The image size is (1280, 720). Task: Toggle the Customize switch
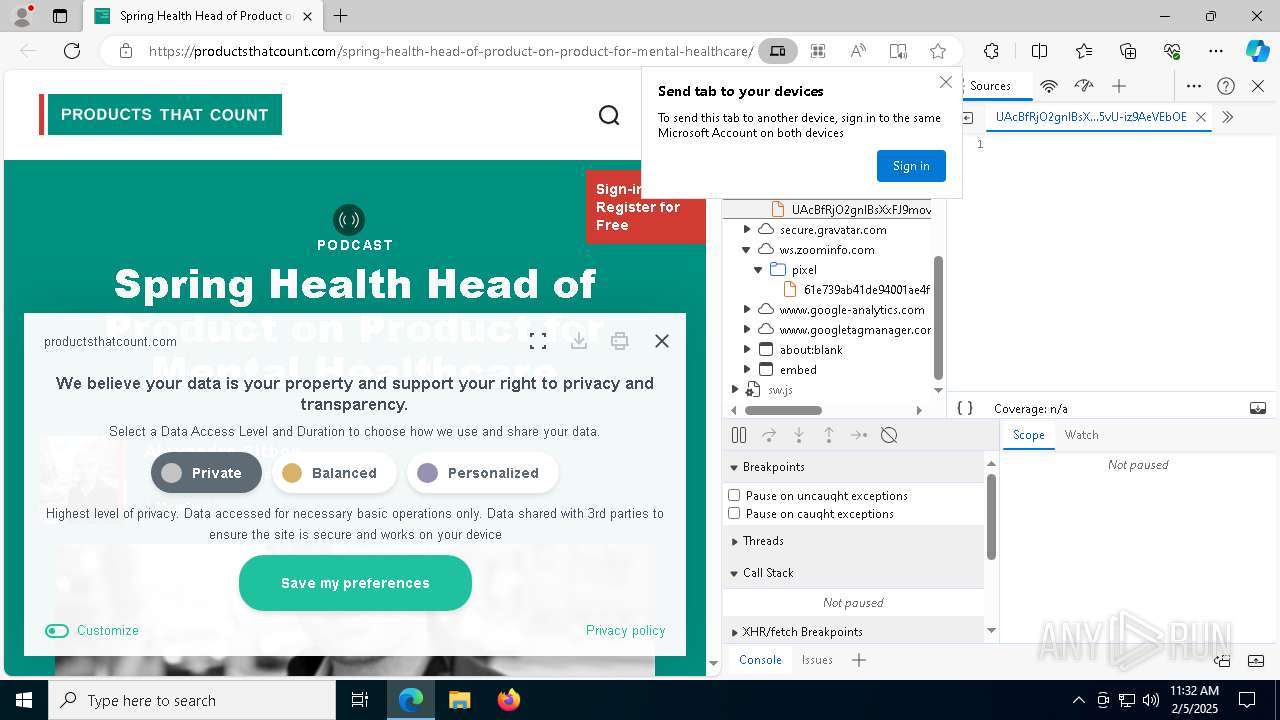point(57,630)
